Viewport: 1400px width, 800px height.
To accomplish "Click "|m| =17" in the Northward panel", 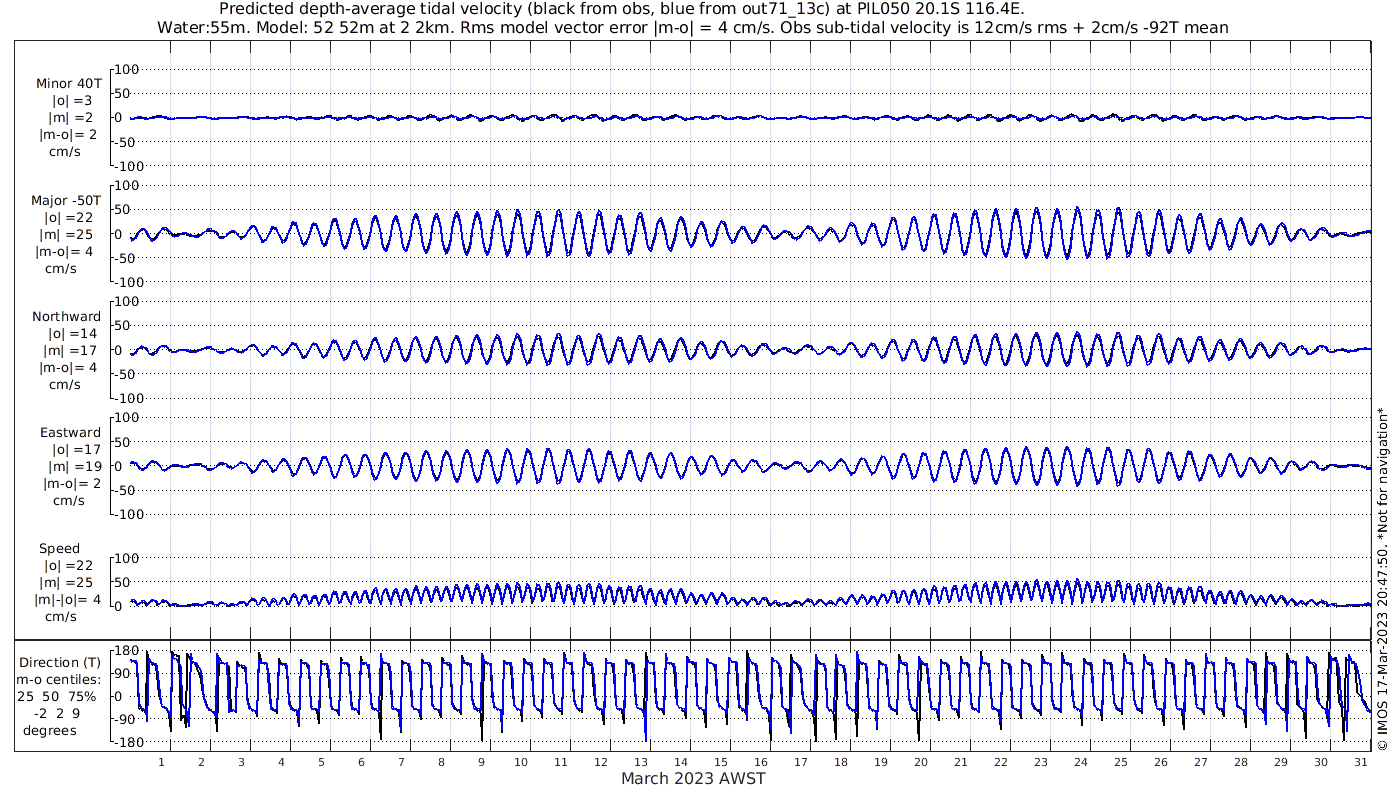I will 69,351.
